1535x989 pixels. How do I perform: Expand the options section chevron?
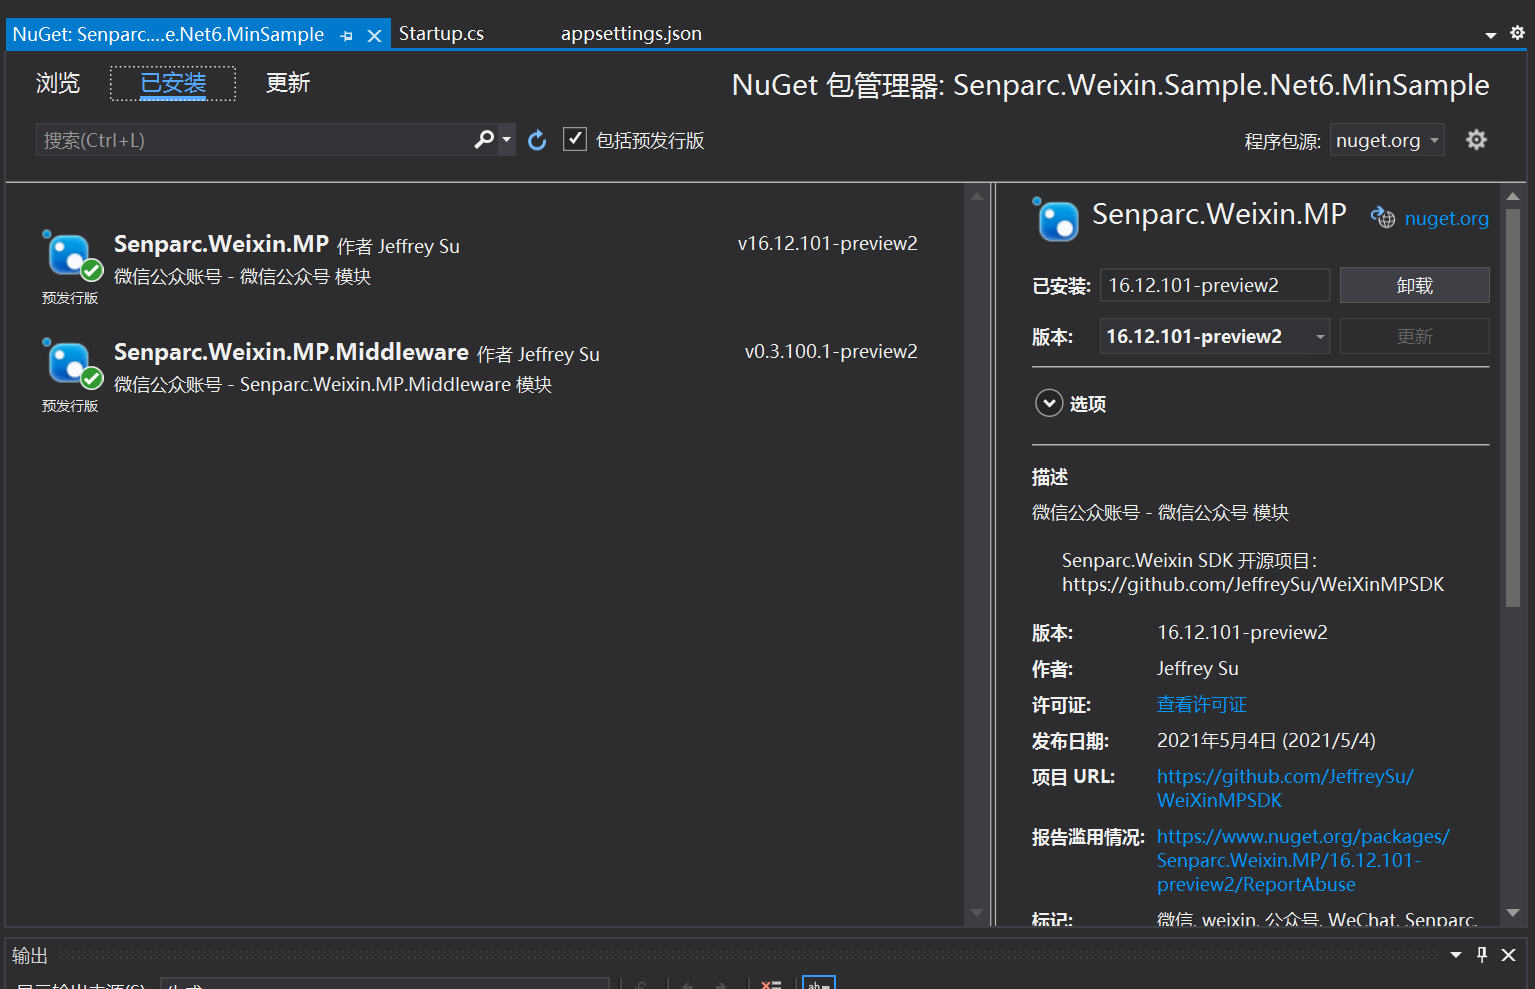tap(1048, 403)
